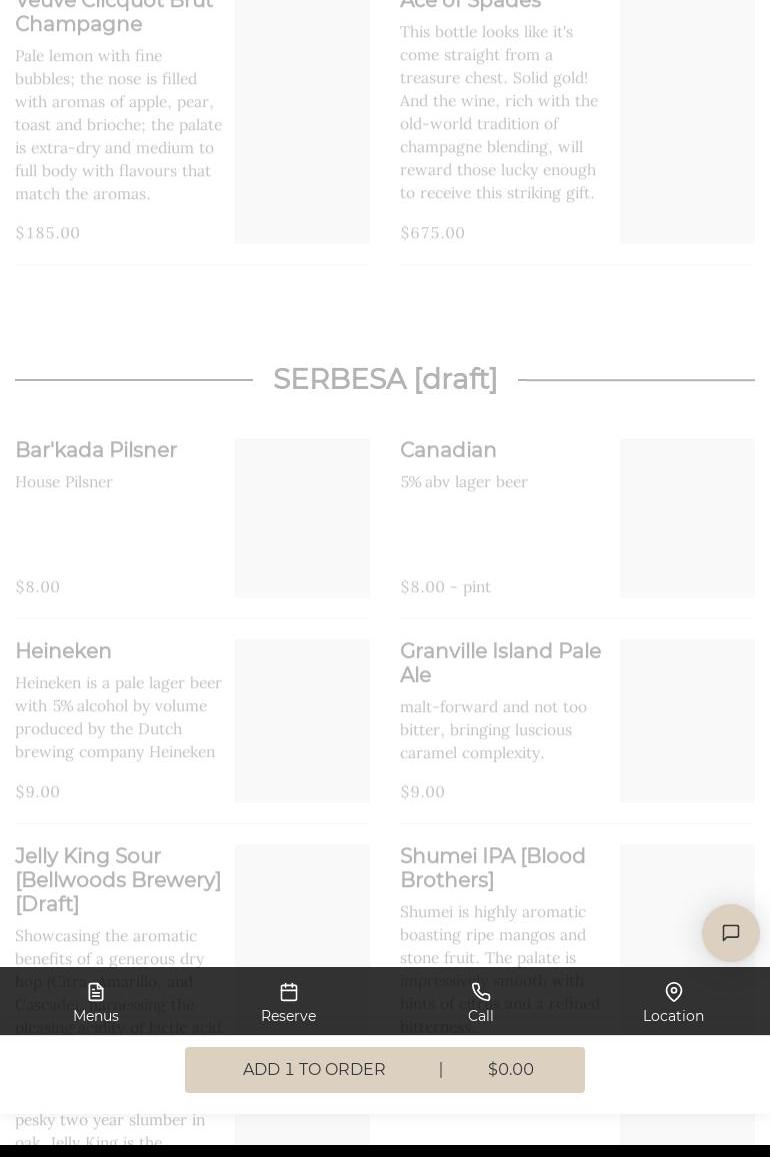Viewport: 770px width, 1157px height.
Task: Select Granville Island Pale Ale
Action: 500,663
